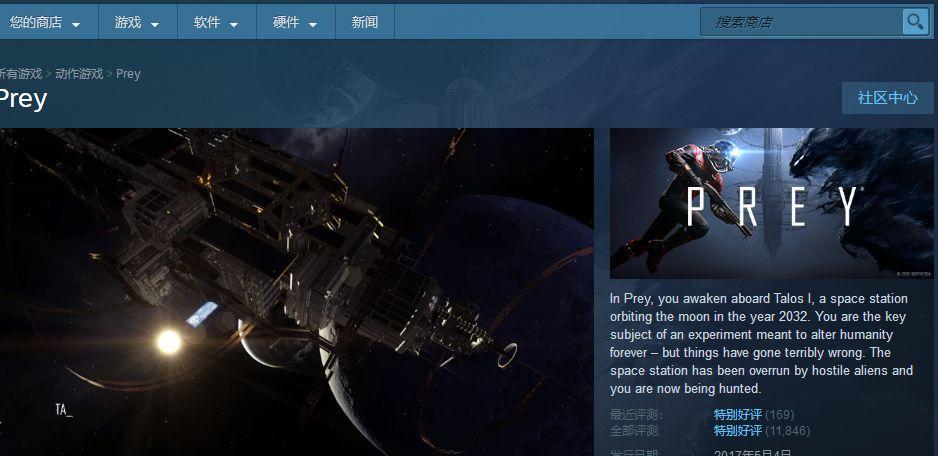Click the search magnifier icon

[x=915, y=22]
